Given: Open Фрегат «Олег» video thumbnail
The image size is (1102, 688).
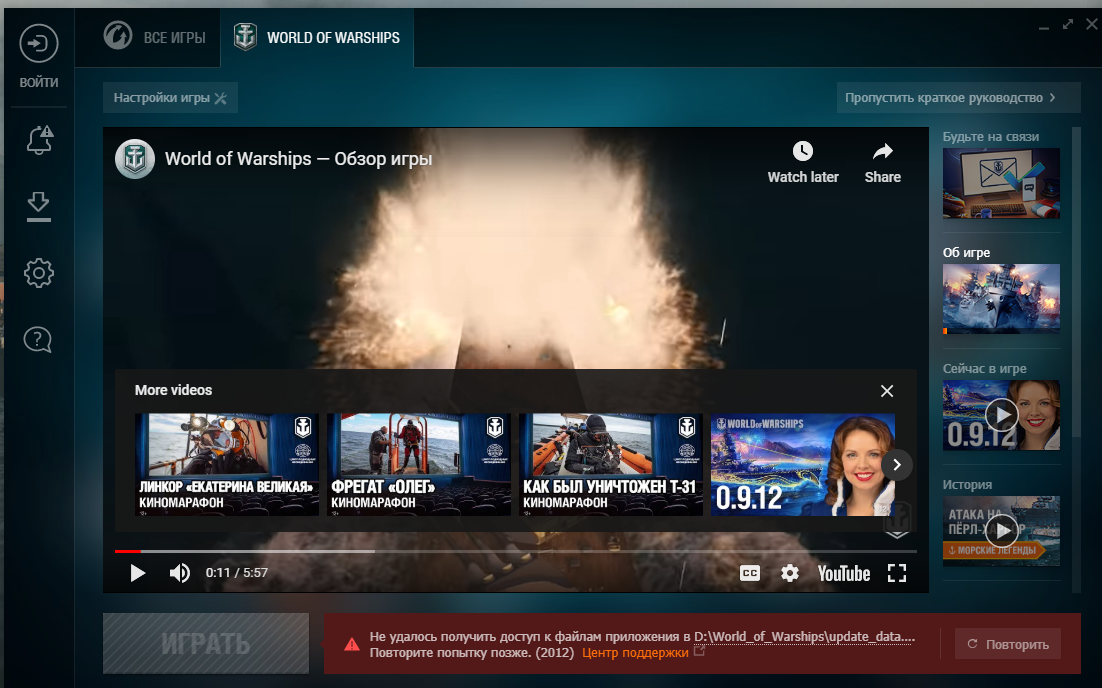Looking at the screenshot, I should point(419,465).
